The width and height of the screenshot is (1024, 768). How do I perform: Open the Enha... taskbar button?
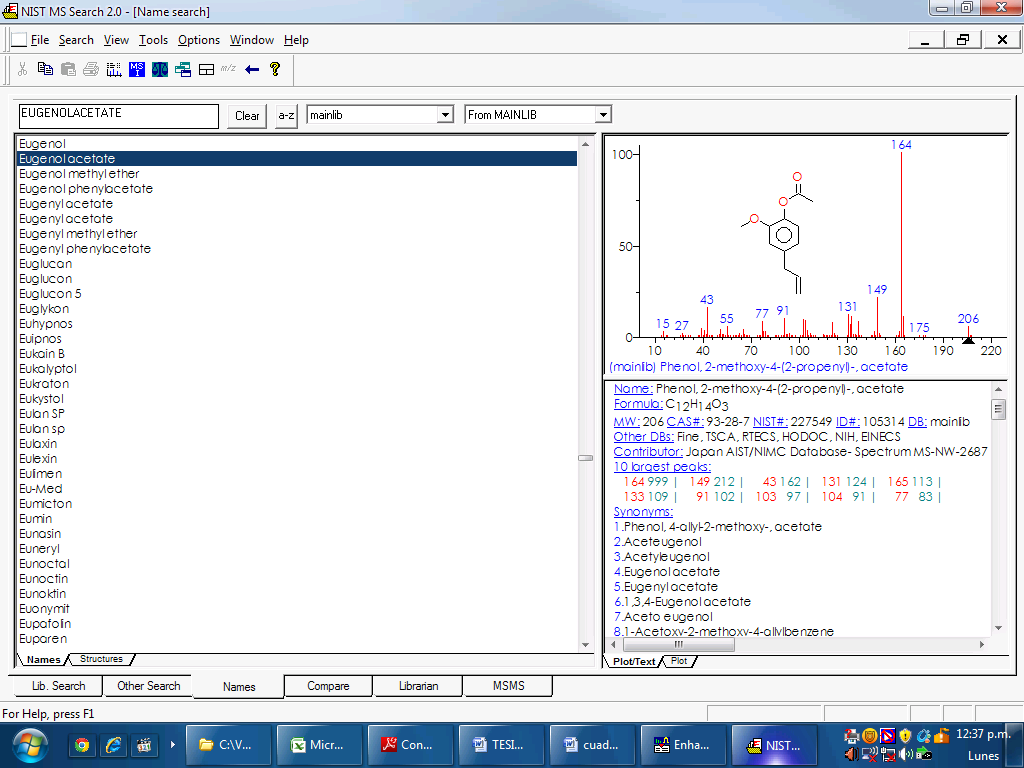[682, 745]
